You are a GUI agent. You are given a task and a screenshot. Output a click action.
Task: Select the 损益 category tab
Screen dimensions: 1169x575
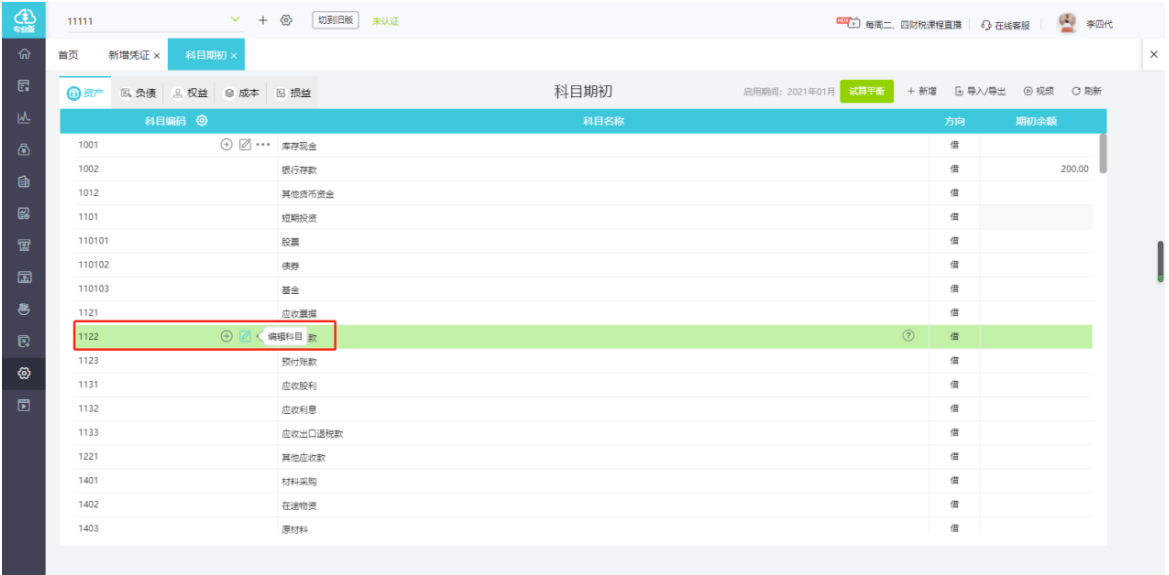(x=293, y=93)
